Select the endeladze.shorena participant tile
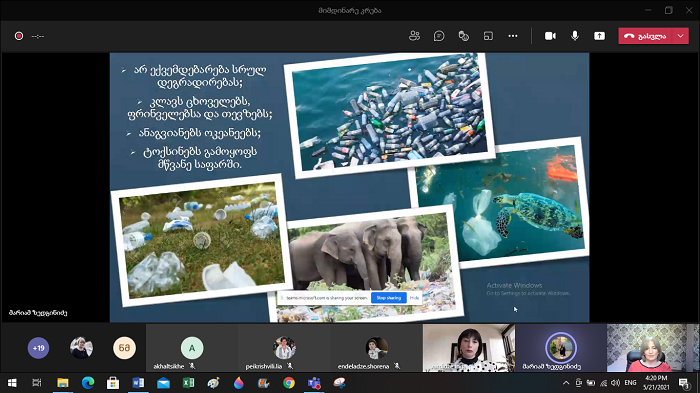Viewport: 700px width, 393px height. pos(376,348)
